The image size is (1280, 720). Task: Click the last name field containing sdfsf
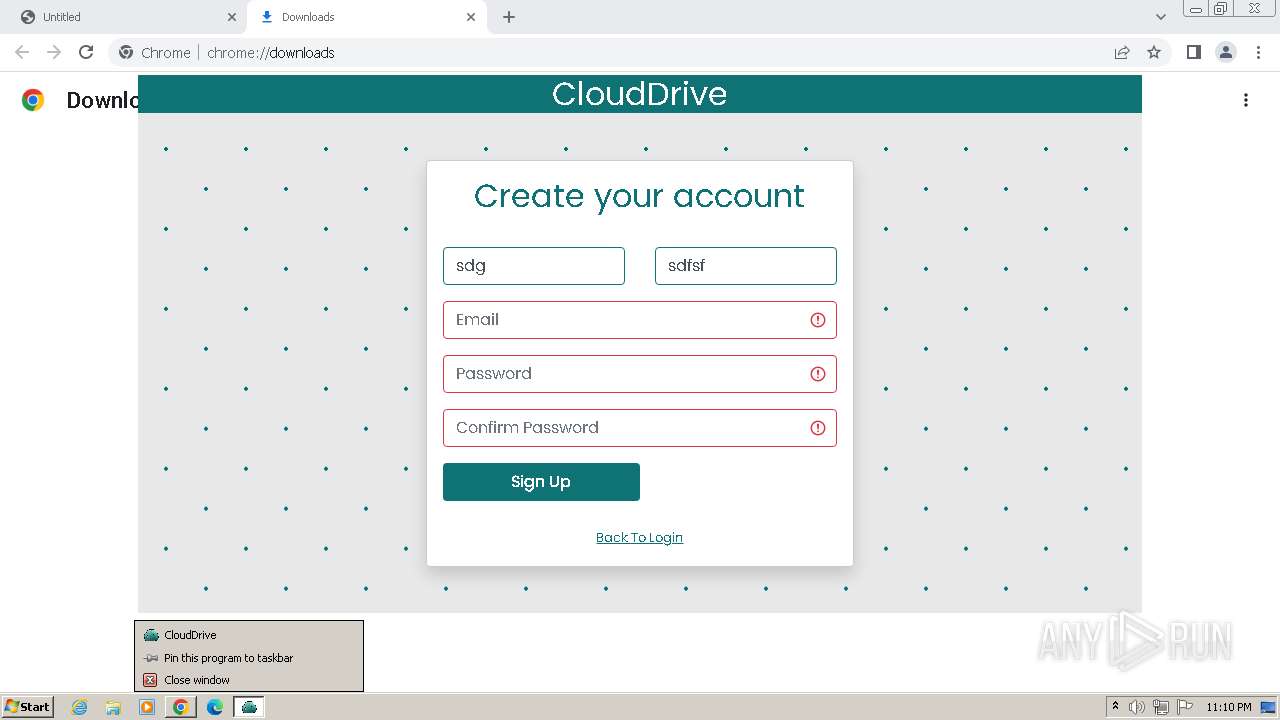tap(746, 266)
